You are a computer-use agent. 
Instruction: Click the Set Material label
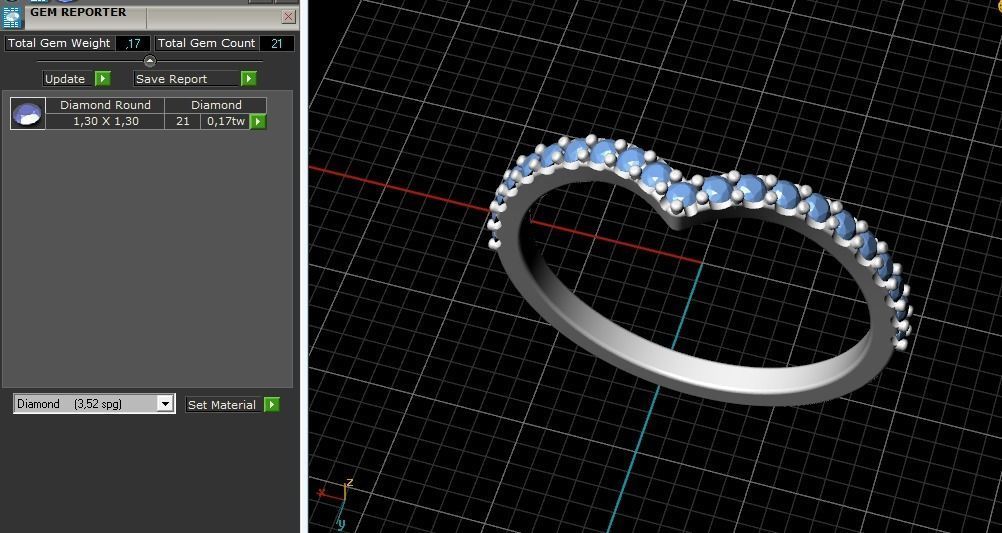pos(222,405)
